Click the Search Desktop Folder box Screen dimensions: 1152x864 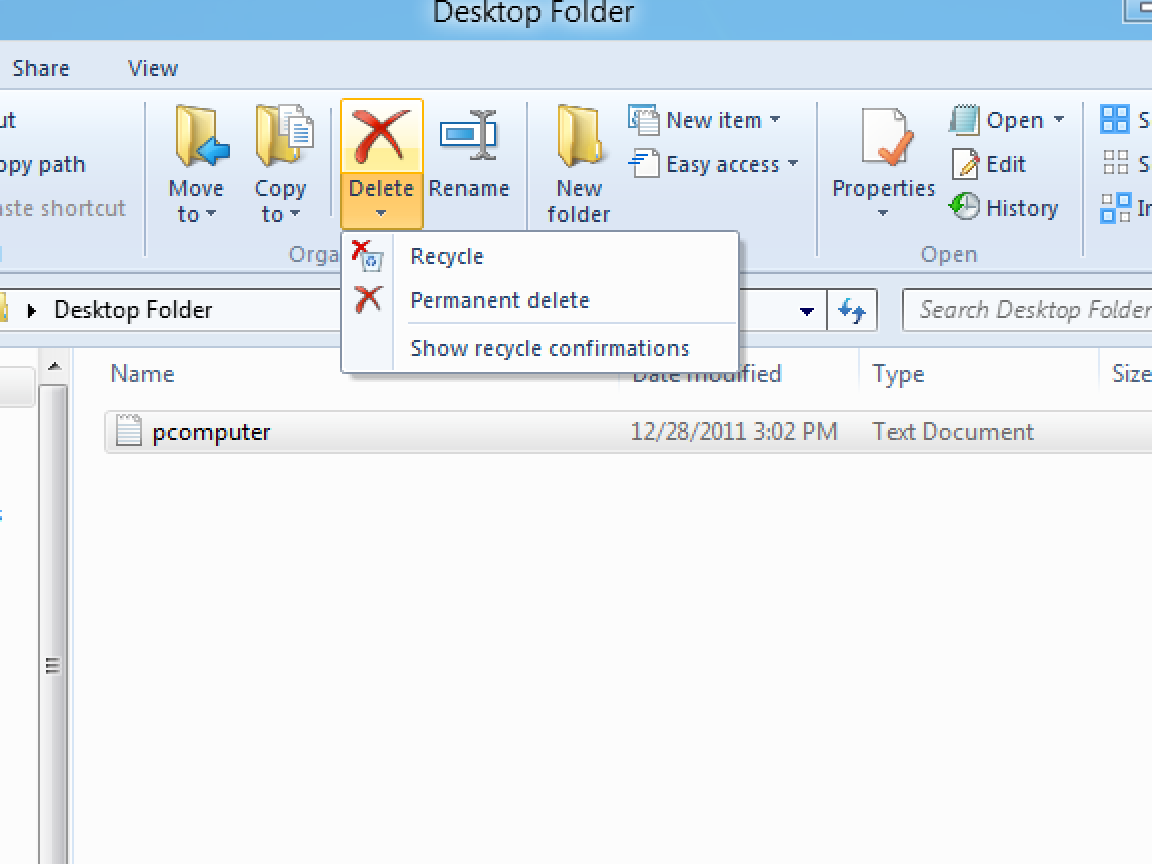[x=1027, y=310]
